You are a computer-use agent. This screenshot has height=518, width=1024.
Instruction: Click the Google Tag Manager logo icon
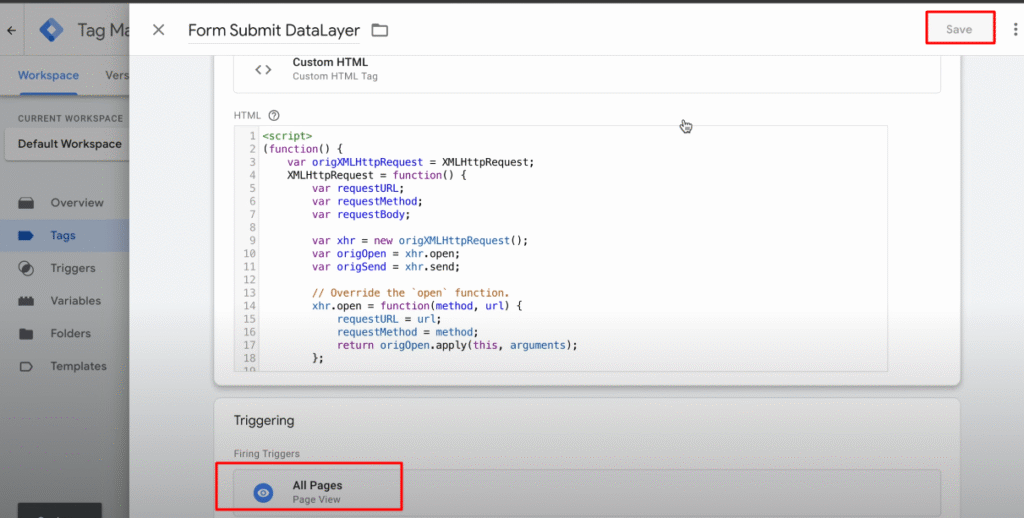51,30
